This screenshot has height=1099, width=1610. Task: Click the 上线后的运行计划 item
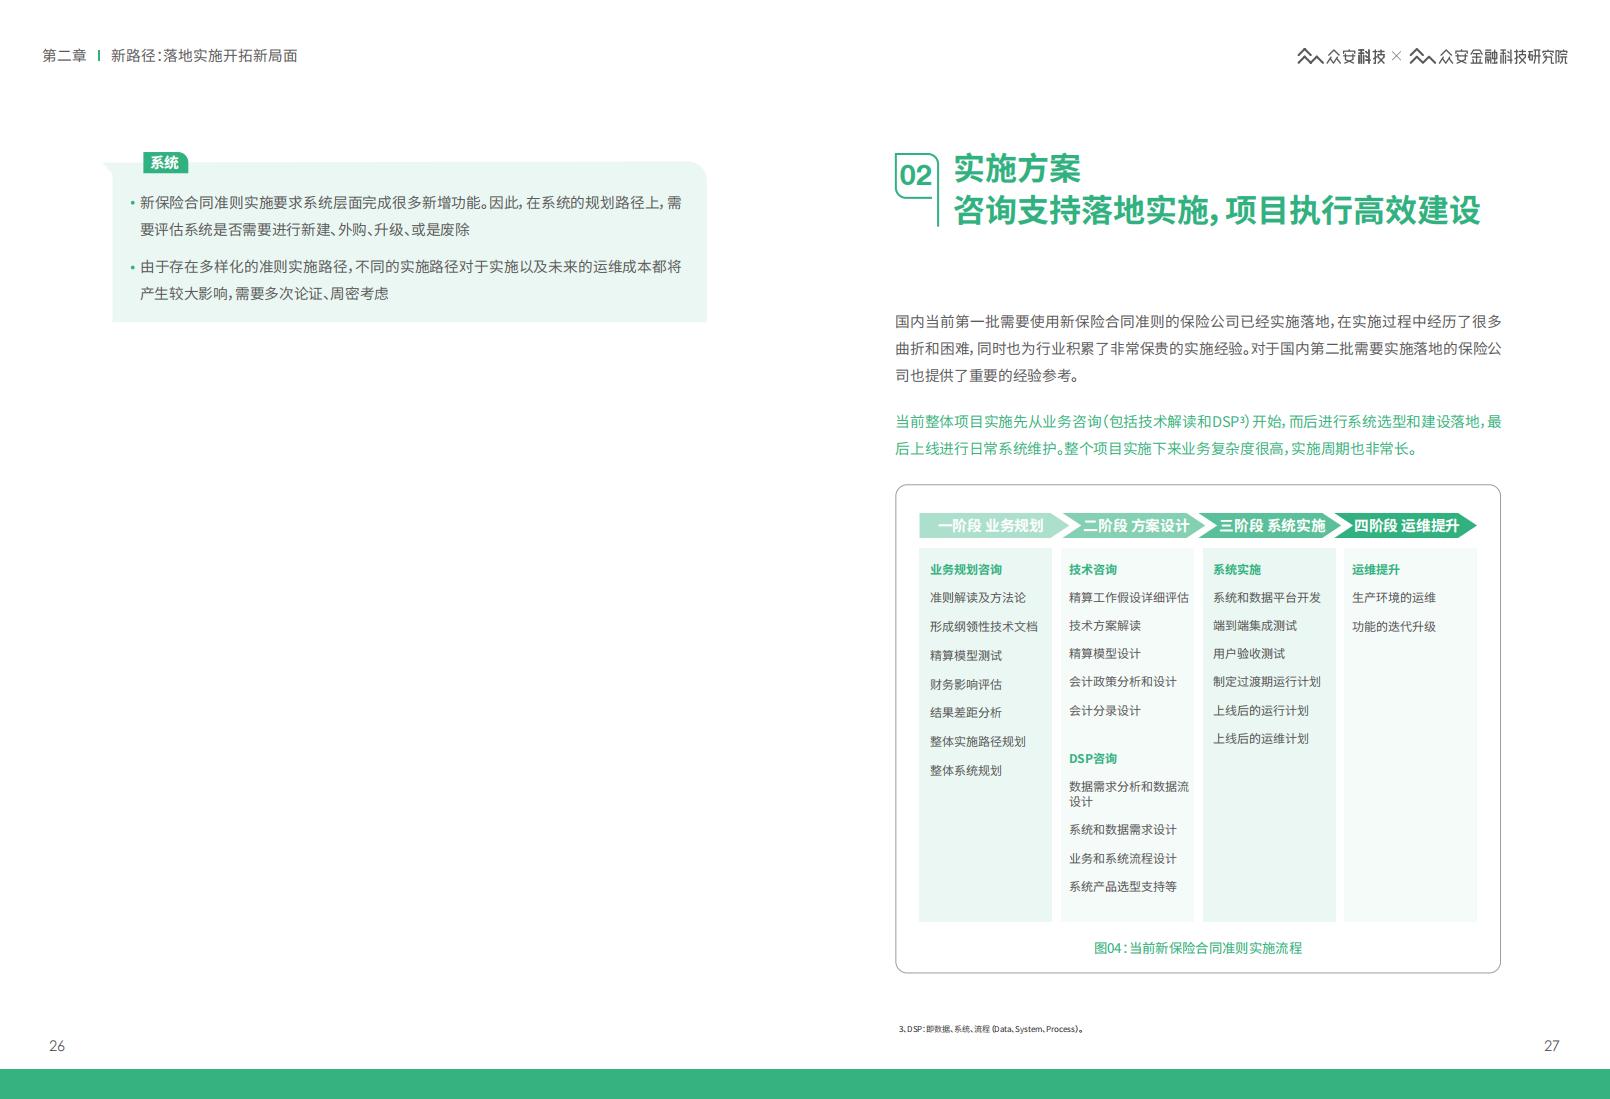click(1261, 711)
